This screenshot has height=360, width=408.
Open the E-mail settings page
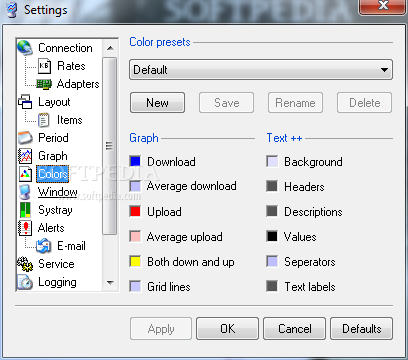pos(71,246)
